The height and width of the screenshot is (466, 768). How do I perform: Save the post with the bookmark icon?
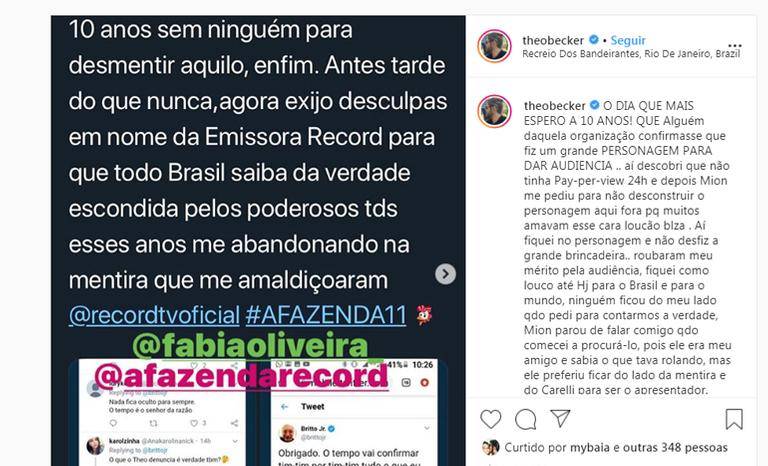click(734, 419)
